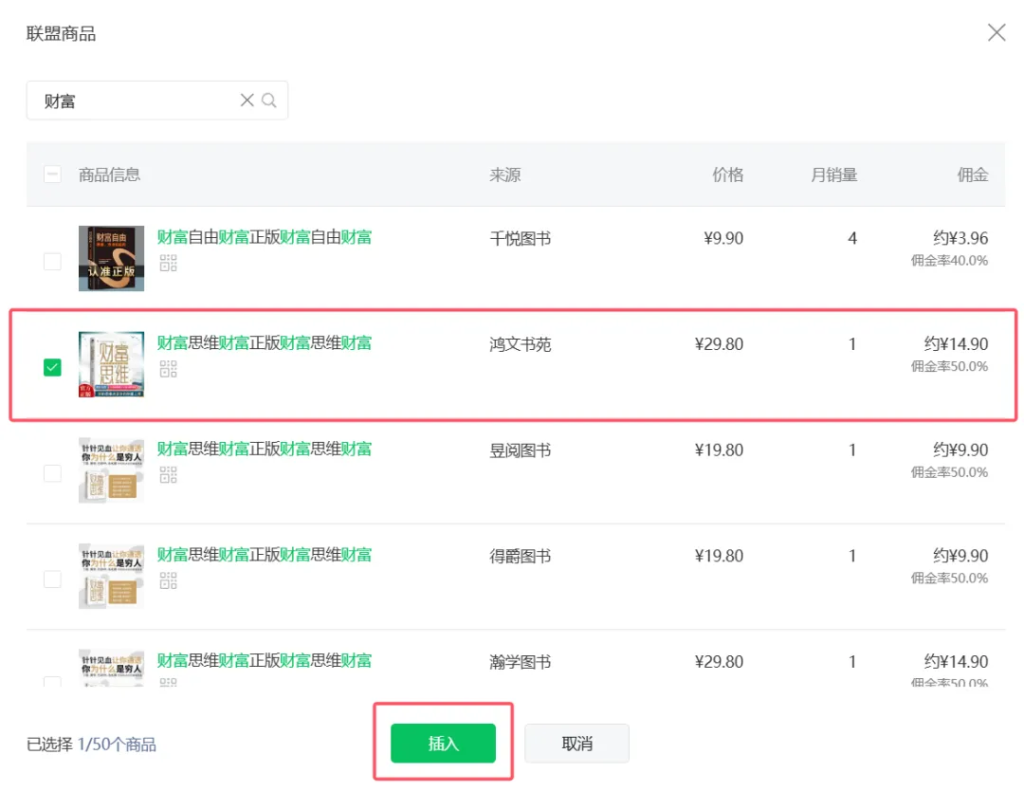Open QR code for 昱阅图书 product
The height and width of the screenshot is (791, 1024).
168,475
